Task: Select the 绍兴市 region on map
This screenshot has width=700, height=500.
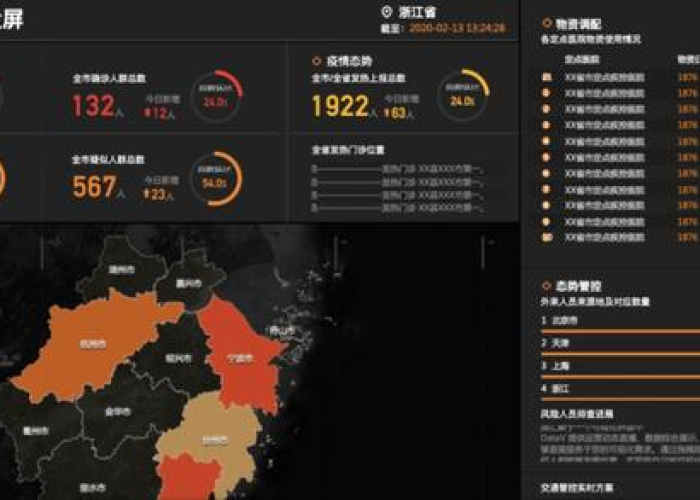Action: pyautogui.click(x=178, y=358)
